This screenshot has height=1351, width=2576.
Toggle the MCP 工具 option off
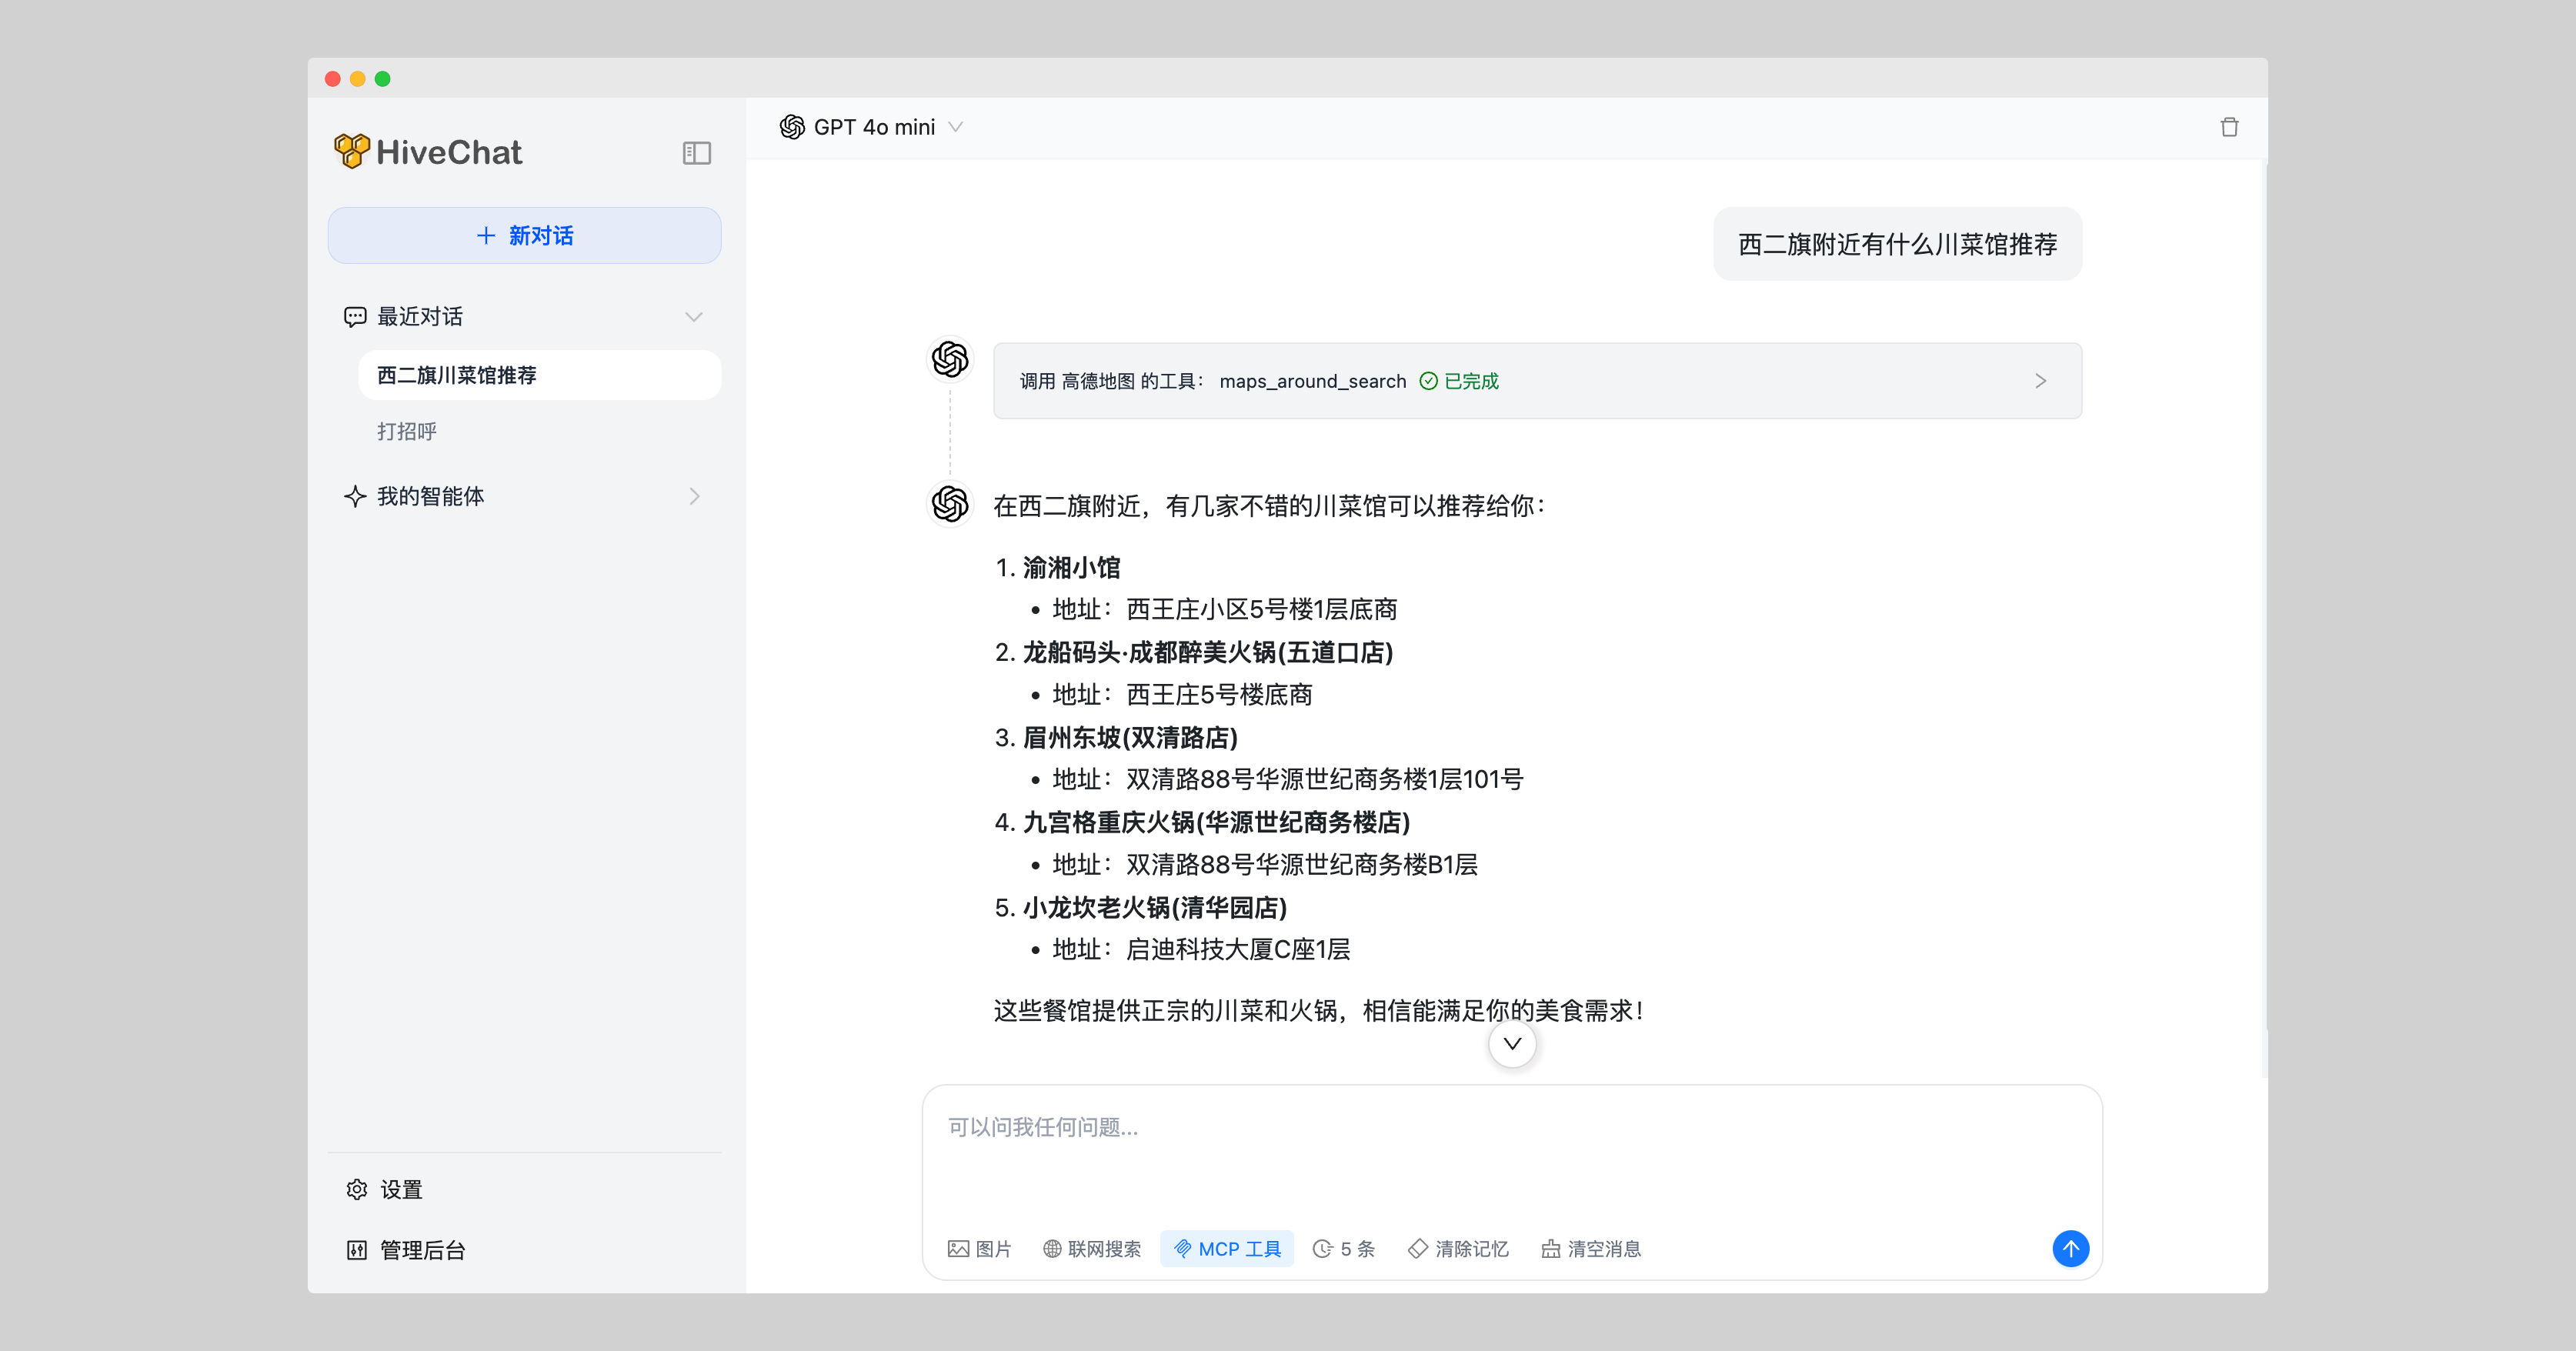1227,1249
